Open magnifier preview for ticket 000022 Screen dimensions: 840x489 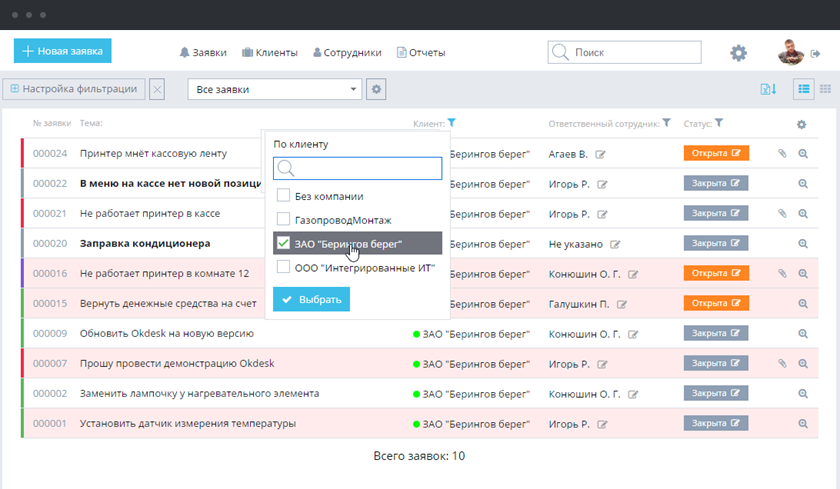802,184
